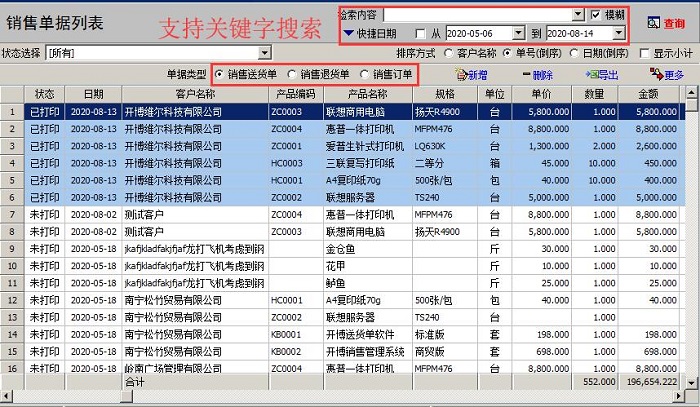The width and height of the screenshot is (700, 407).
Task: Click the 单价 column header
Action: pyautogui.click(x=542, y=94)
